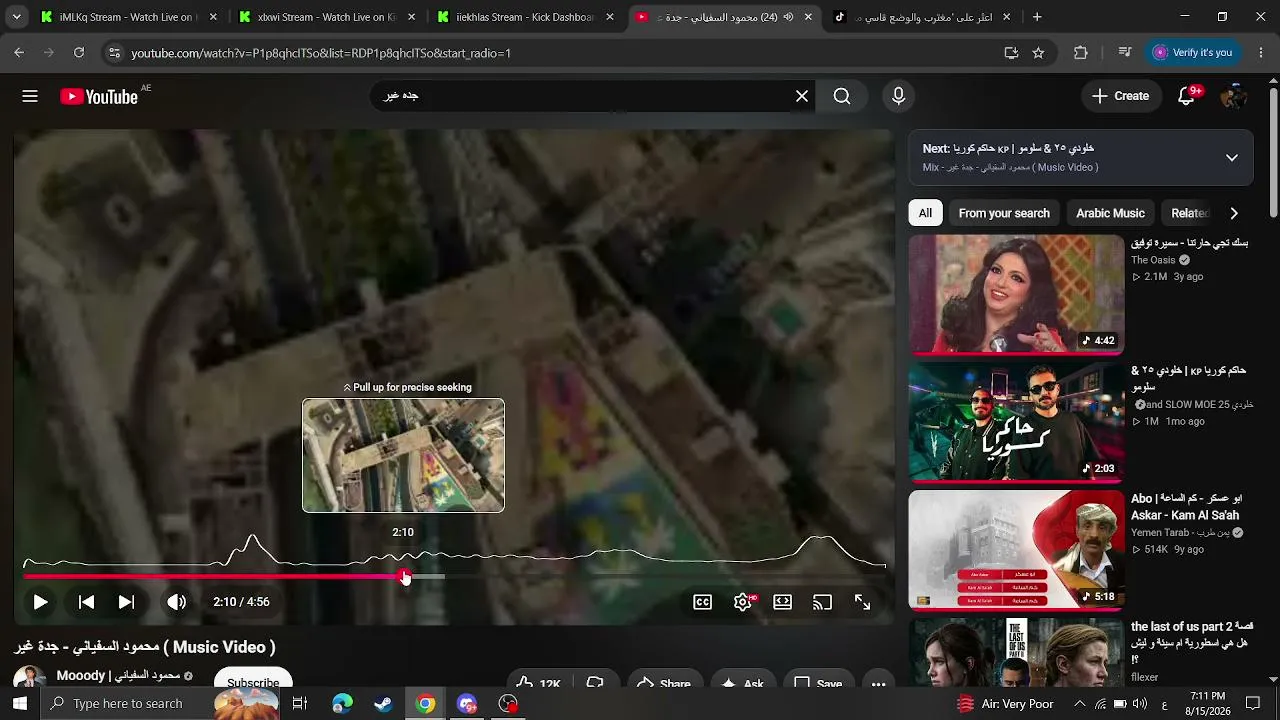Open a new browser tab

1037,17
